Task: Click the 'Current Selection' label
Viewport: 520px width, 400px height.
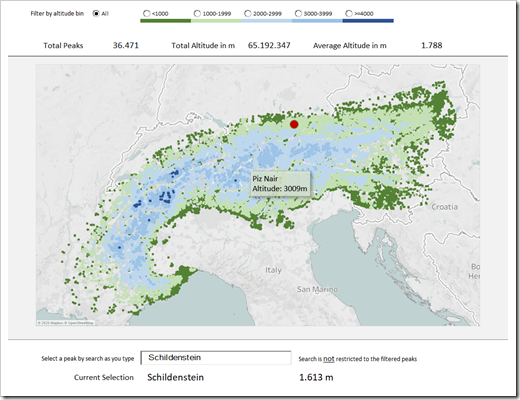Action: tap(104, 377)
